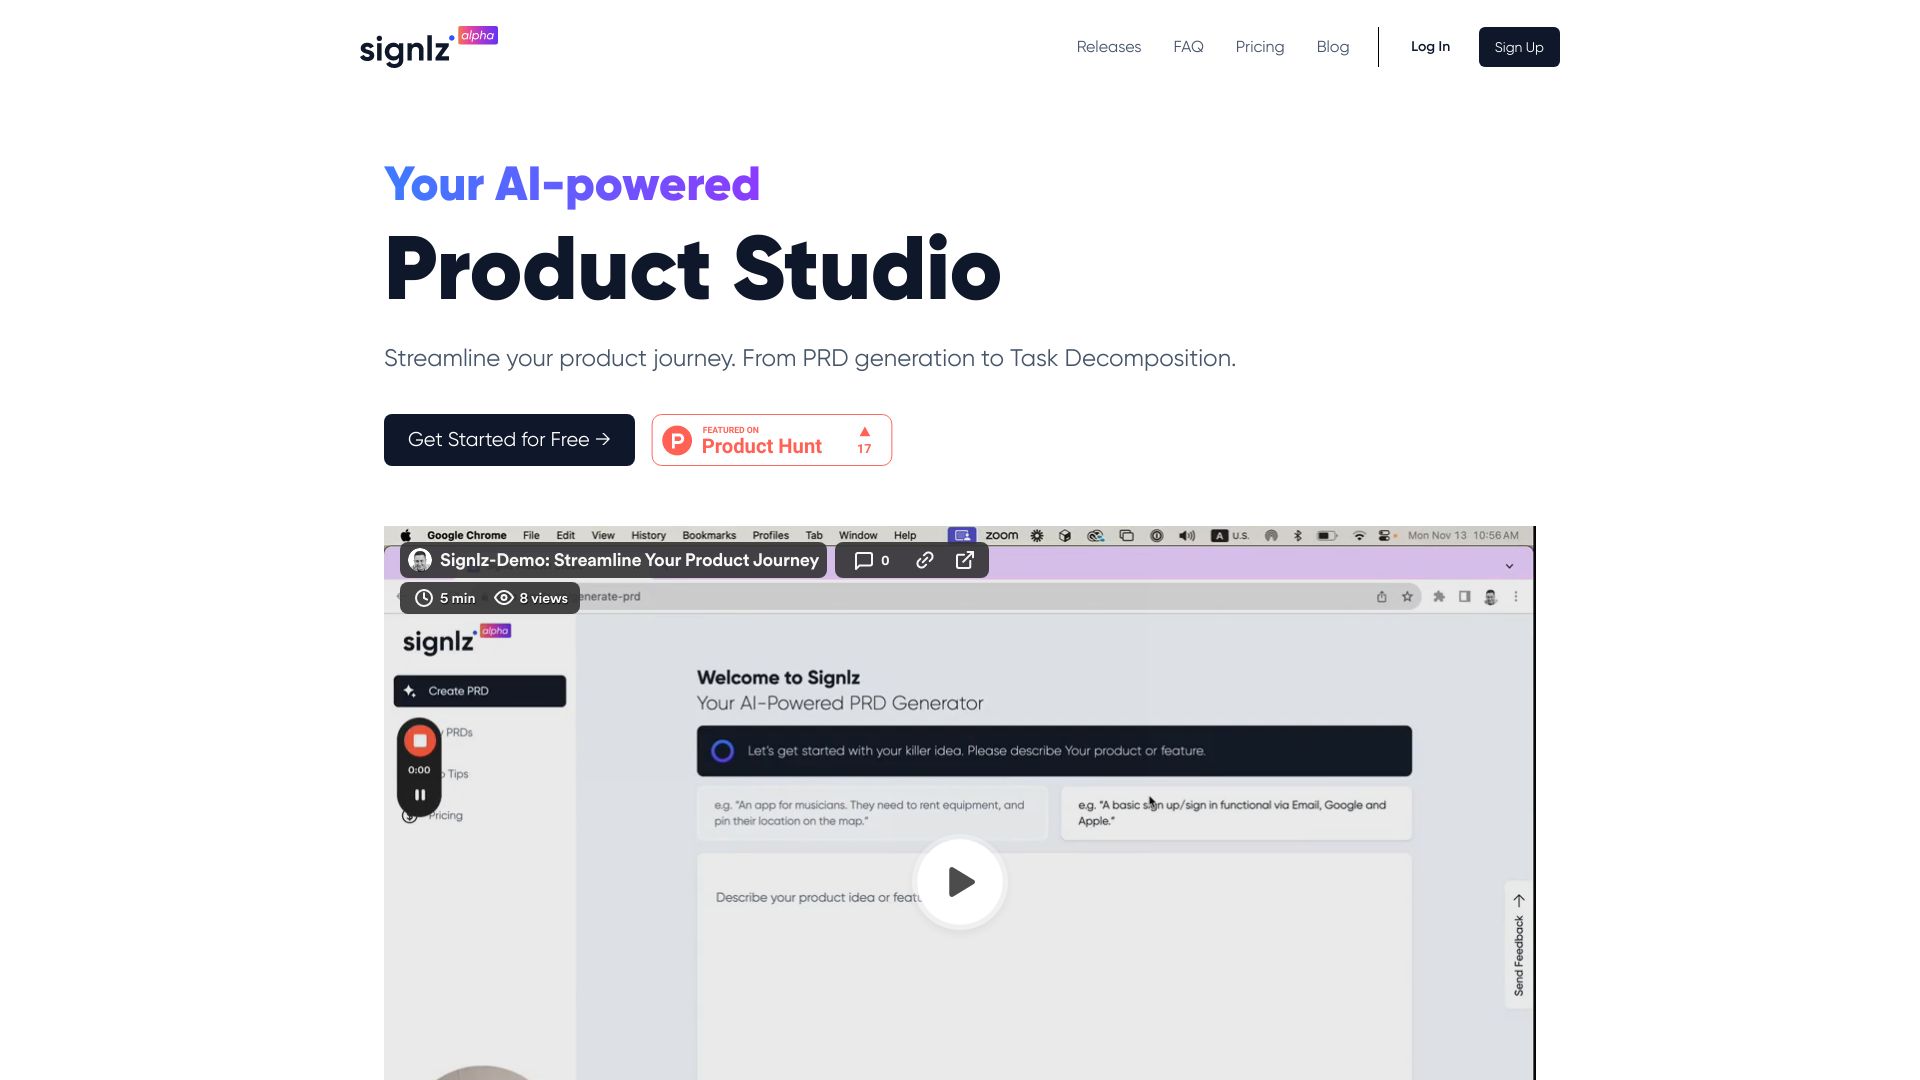Open the Blog menu item

[x=1332, y=46]
